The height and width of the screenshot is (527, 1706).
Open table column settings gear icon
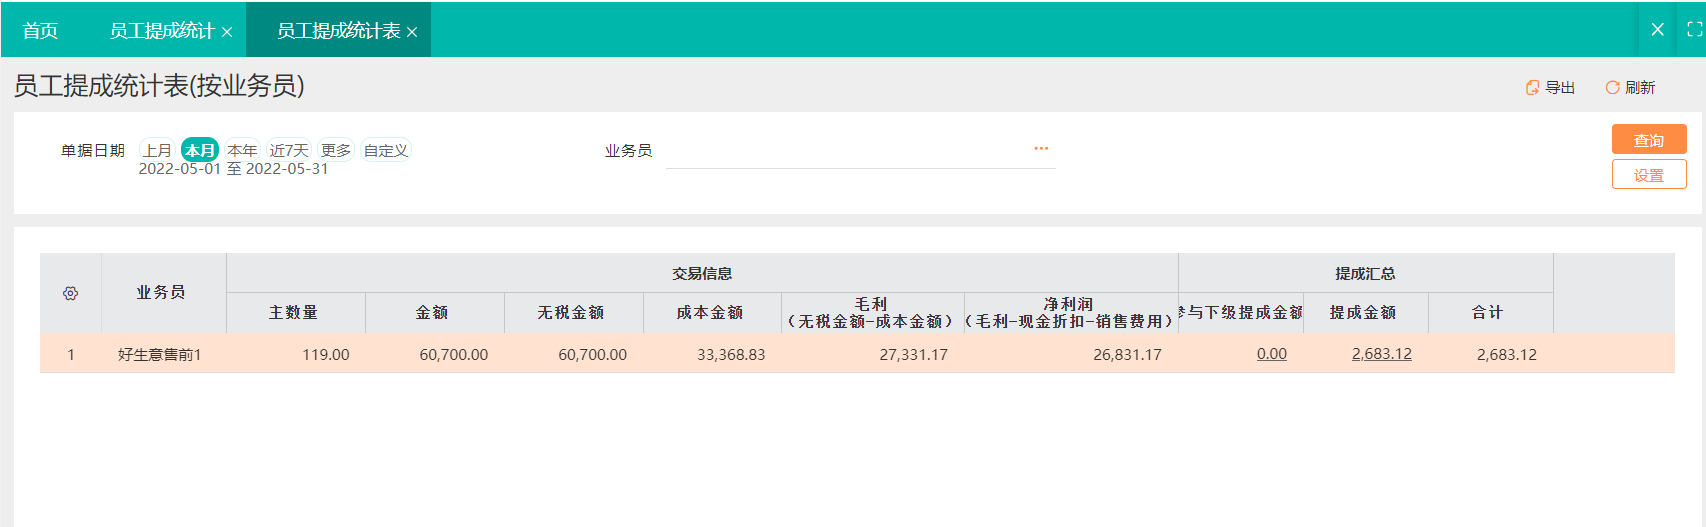tap(70, 293)
